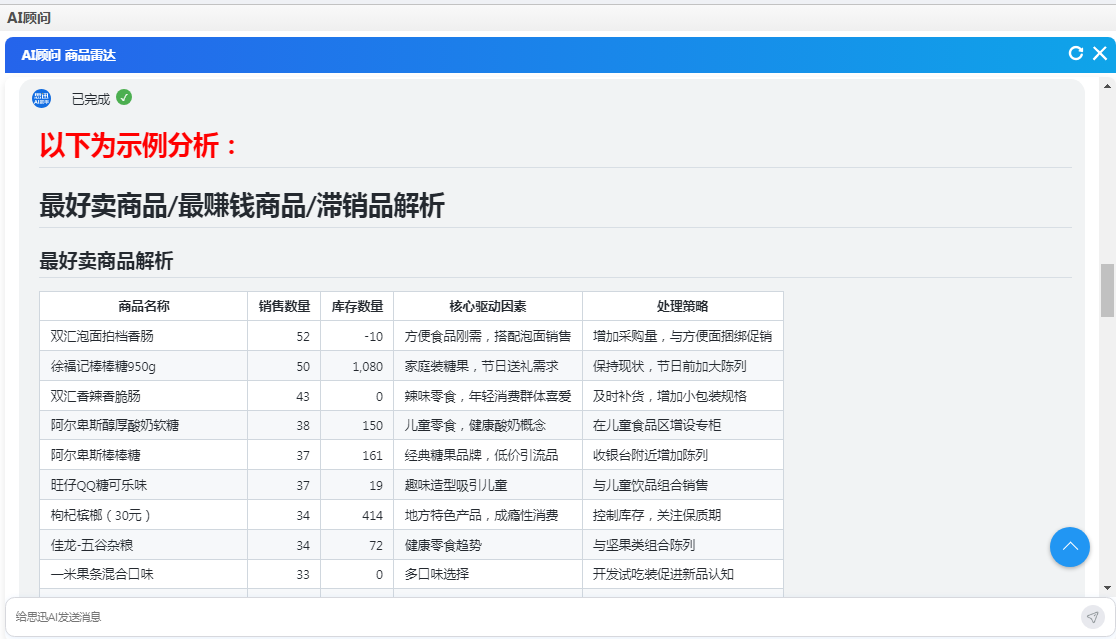Select the 阿尔卑斯棒棒糖 product cell
The image size is (1116, 639).
pyautogui.click(x=144, y=455)
